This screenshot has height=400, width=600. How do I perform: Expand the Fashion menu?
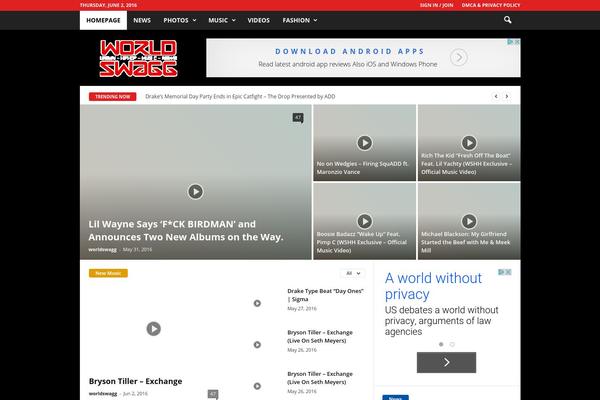coord(300,20)
